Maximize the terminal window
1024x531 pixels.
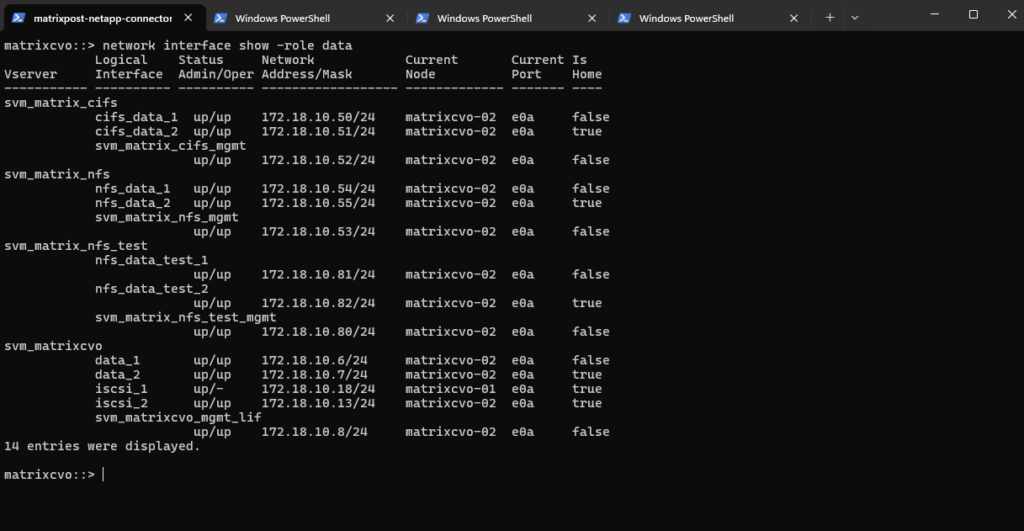[973, 15]
